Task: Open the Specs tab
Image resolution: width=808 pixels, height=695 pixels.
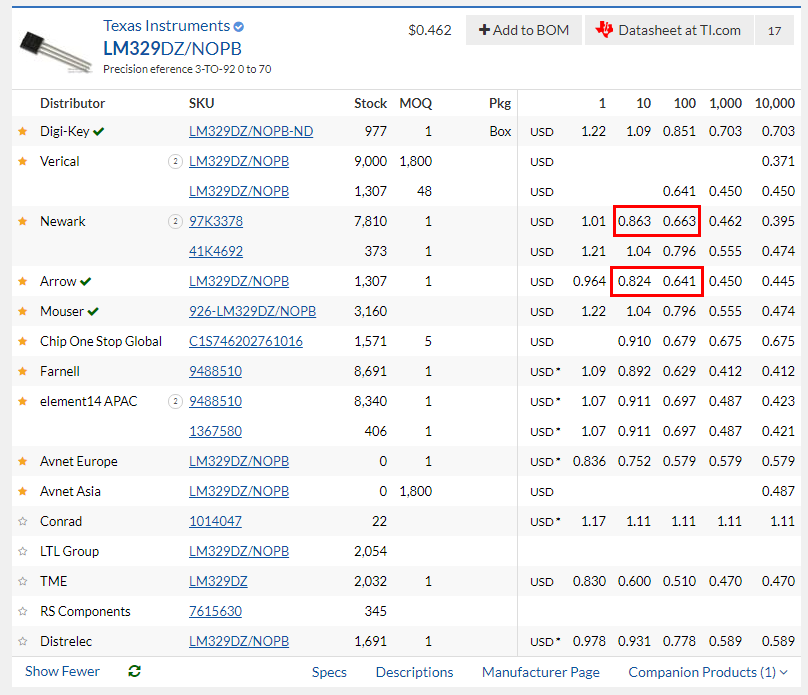Action: (329, 672)
